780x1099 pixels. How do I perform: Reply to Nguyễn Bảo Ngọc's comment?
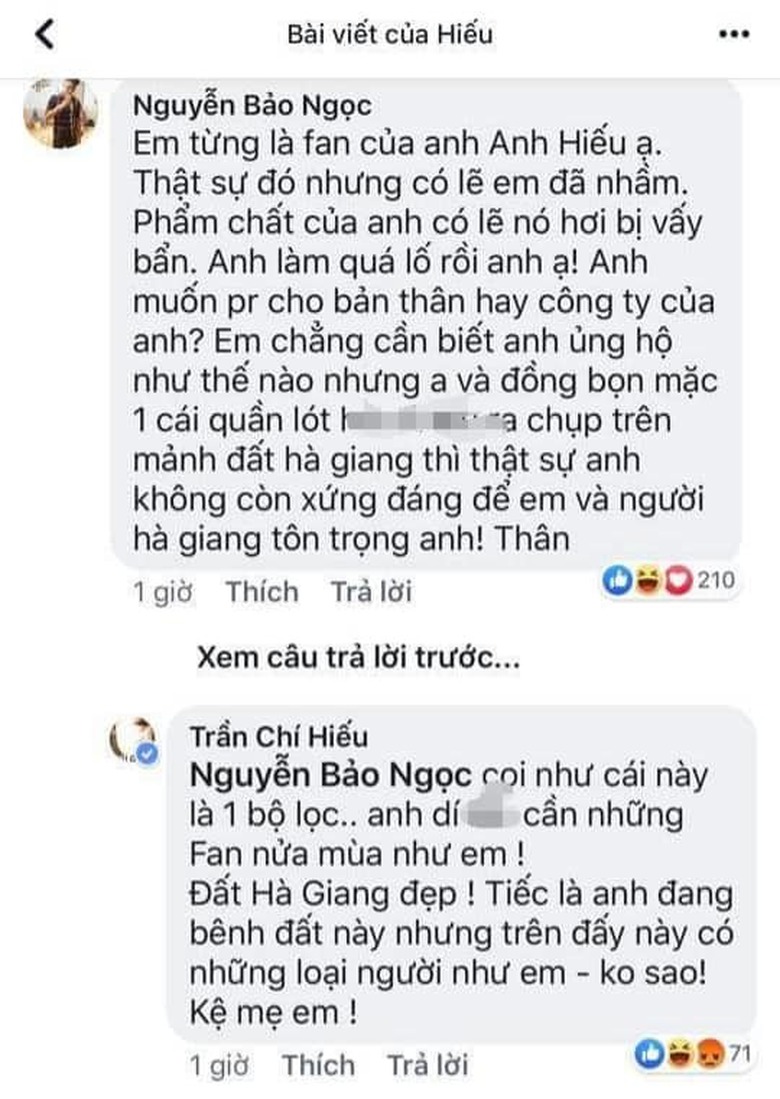(x=371, y=592)
